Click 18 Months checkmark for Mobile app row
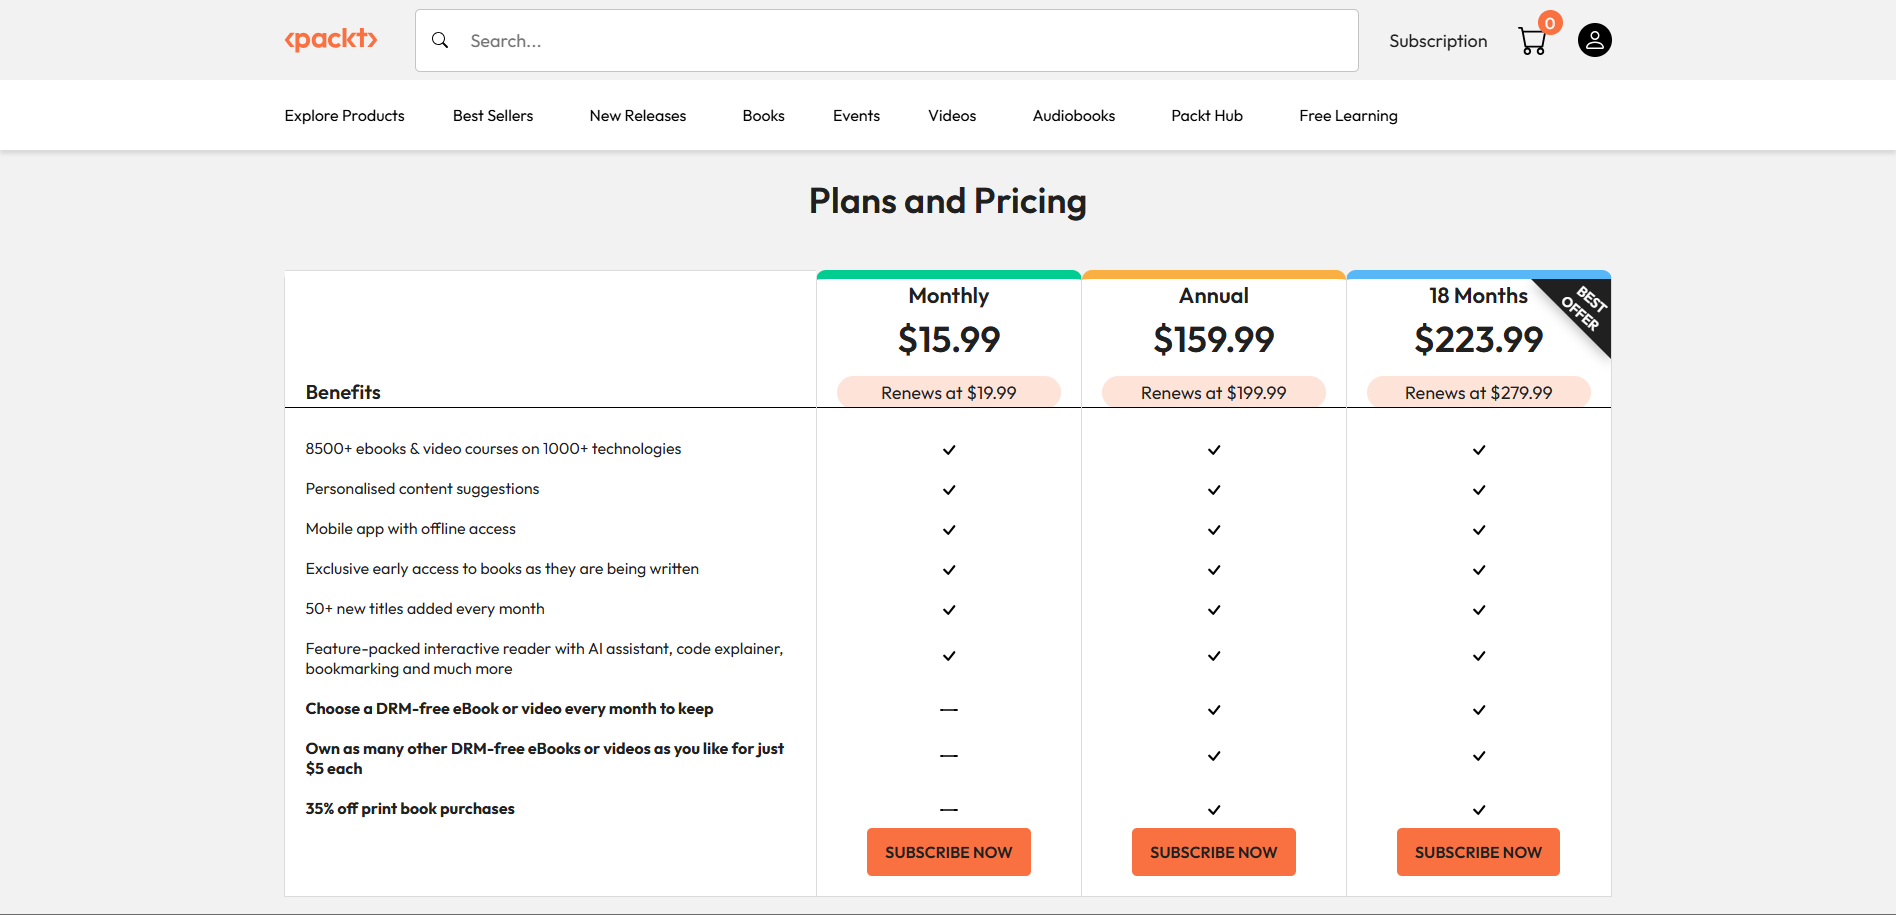The width and height of the screenshot is (1896, 915). [x=1479, y=530]
